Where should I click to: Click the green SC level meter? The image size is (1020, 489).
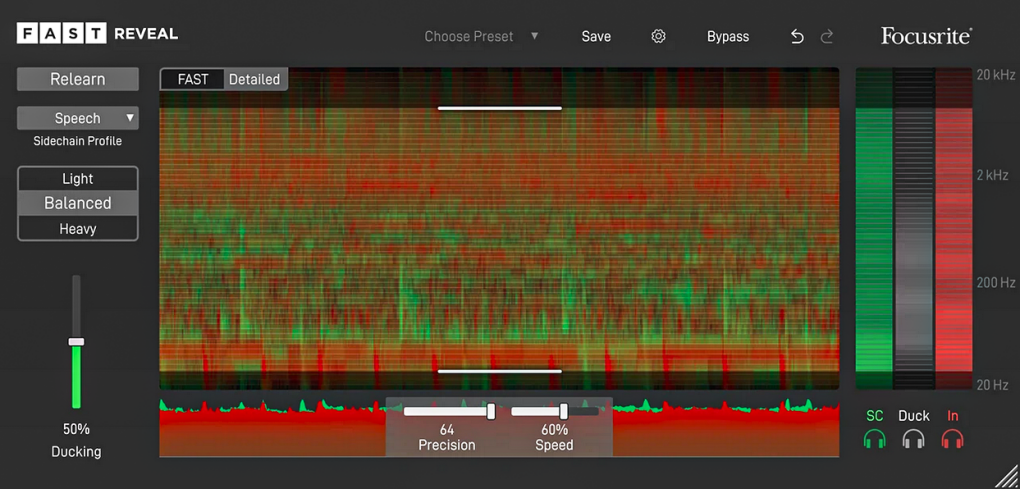coord(874,228)
